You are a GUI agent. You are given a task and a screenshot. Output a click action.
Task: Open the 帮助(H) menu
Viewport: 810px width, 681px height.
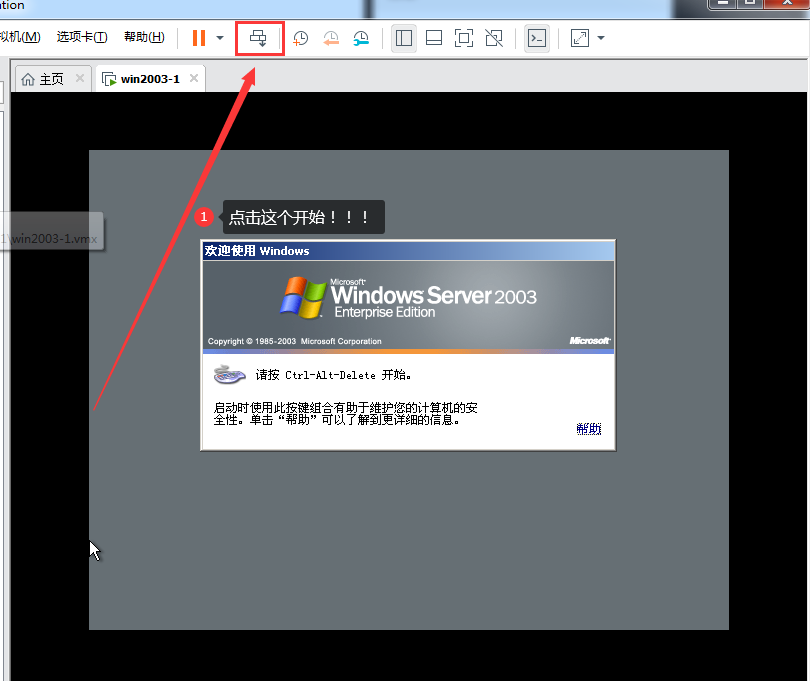(144, 37)
